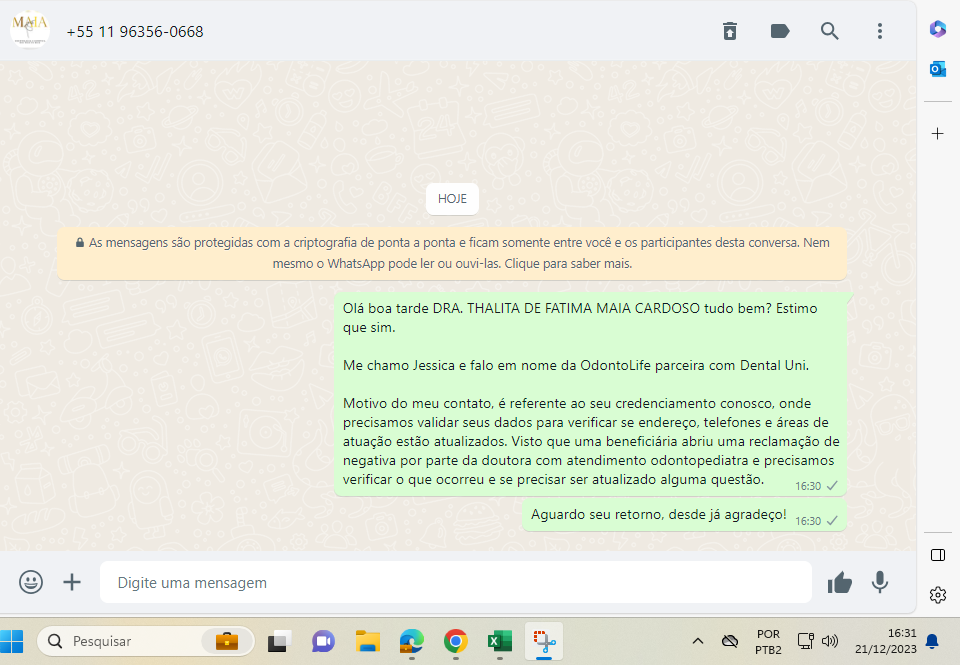The height and width of the screenshot is (665, 960).
Task: Open the three-dot chat menu
Action: pyautogui.click(x=880, y=31)
